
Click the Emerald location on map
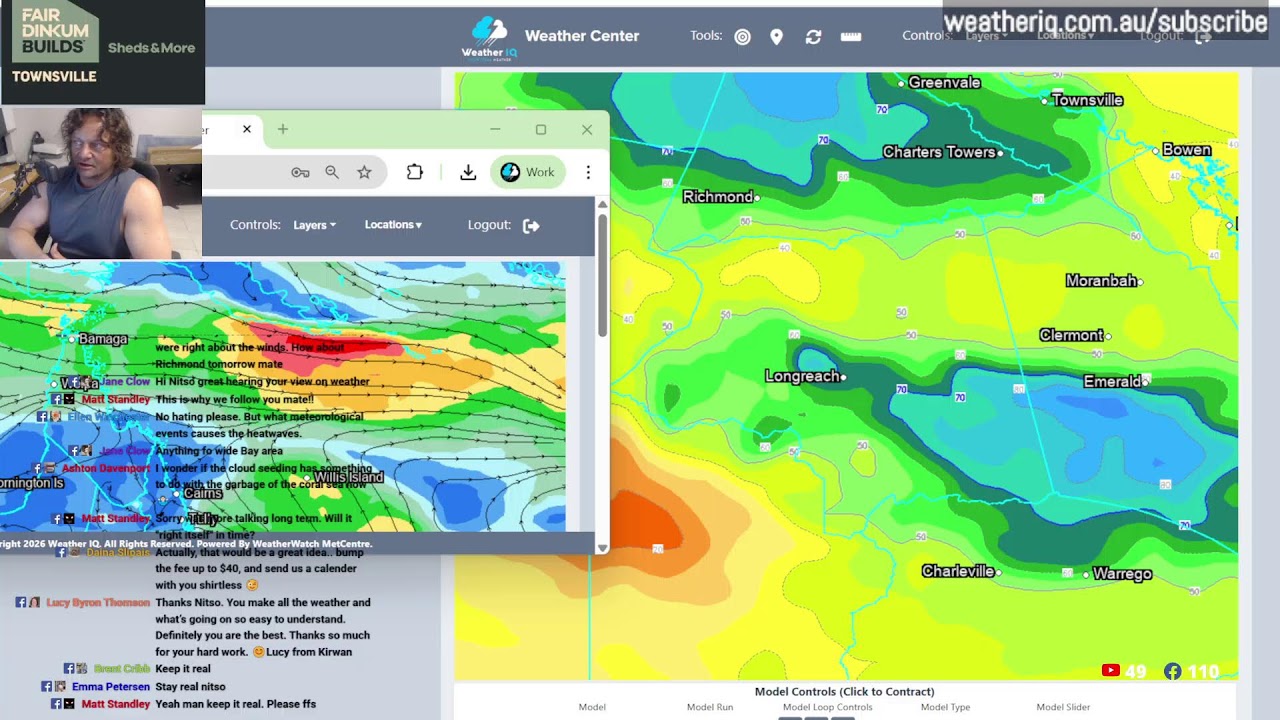[x=1113, y=381]
